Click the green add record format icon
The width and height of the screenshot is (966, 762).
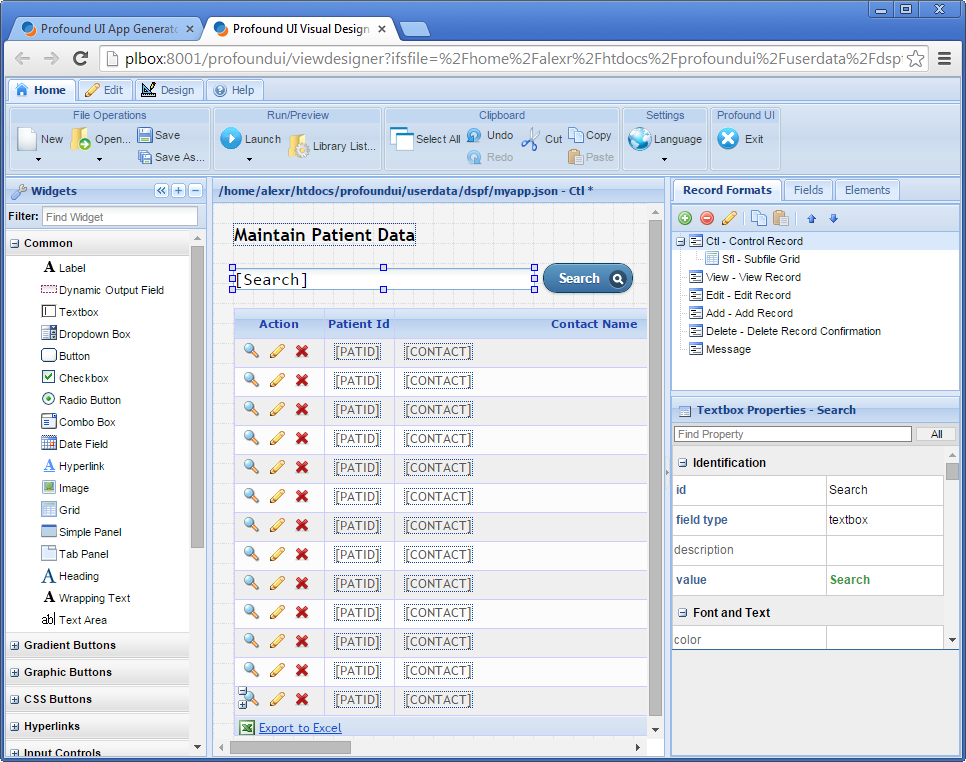coord(685,218)
